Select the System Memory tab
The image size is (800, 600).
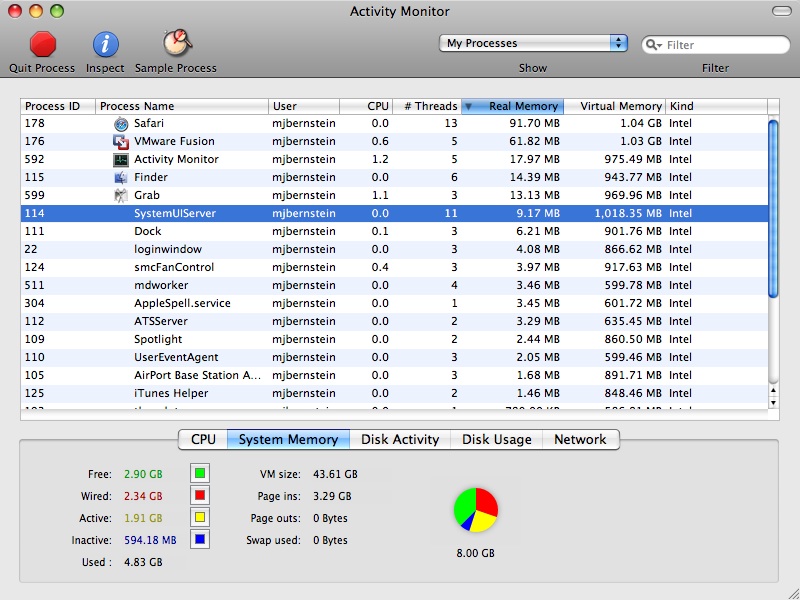(x=288, y=440)
